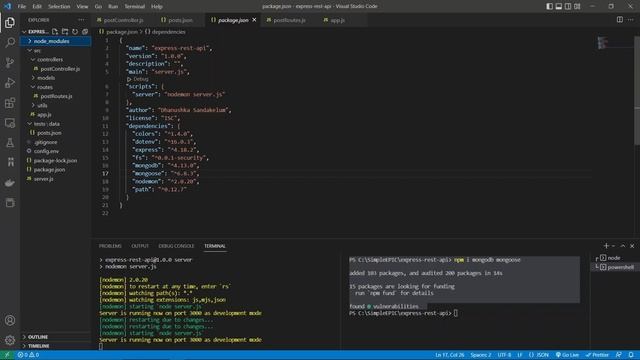Open the Selection menu
This screenshot has height=360, width=640.
(59, 6)
